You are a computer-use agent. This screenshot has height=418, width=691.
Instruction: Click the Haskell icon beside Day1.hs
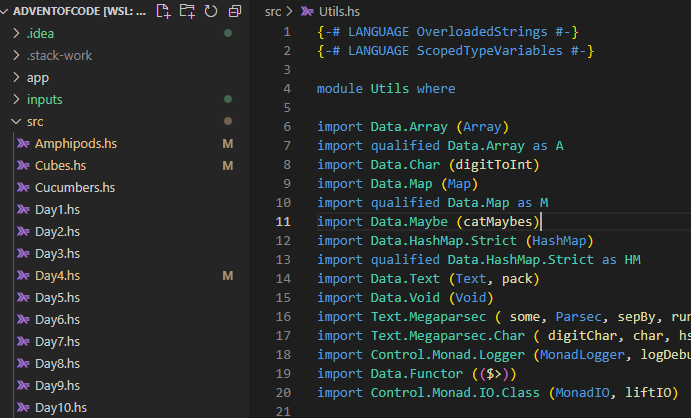23,209
